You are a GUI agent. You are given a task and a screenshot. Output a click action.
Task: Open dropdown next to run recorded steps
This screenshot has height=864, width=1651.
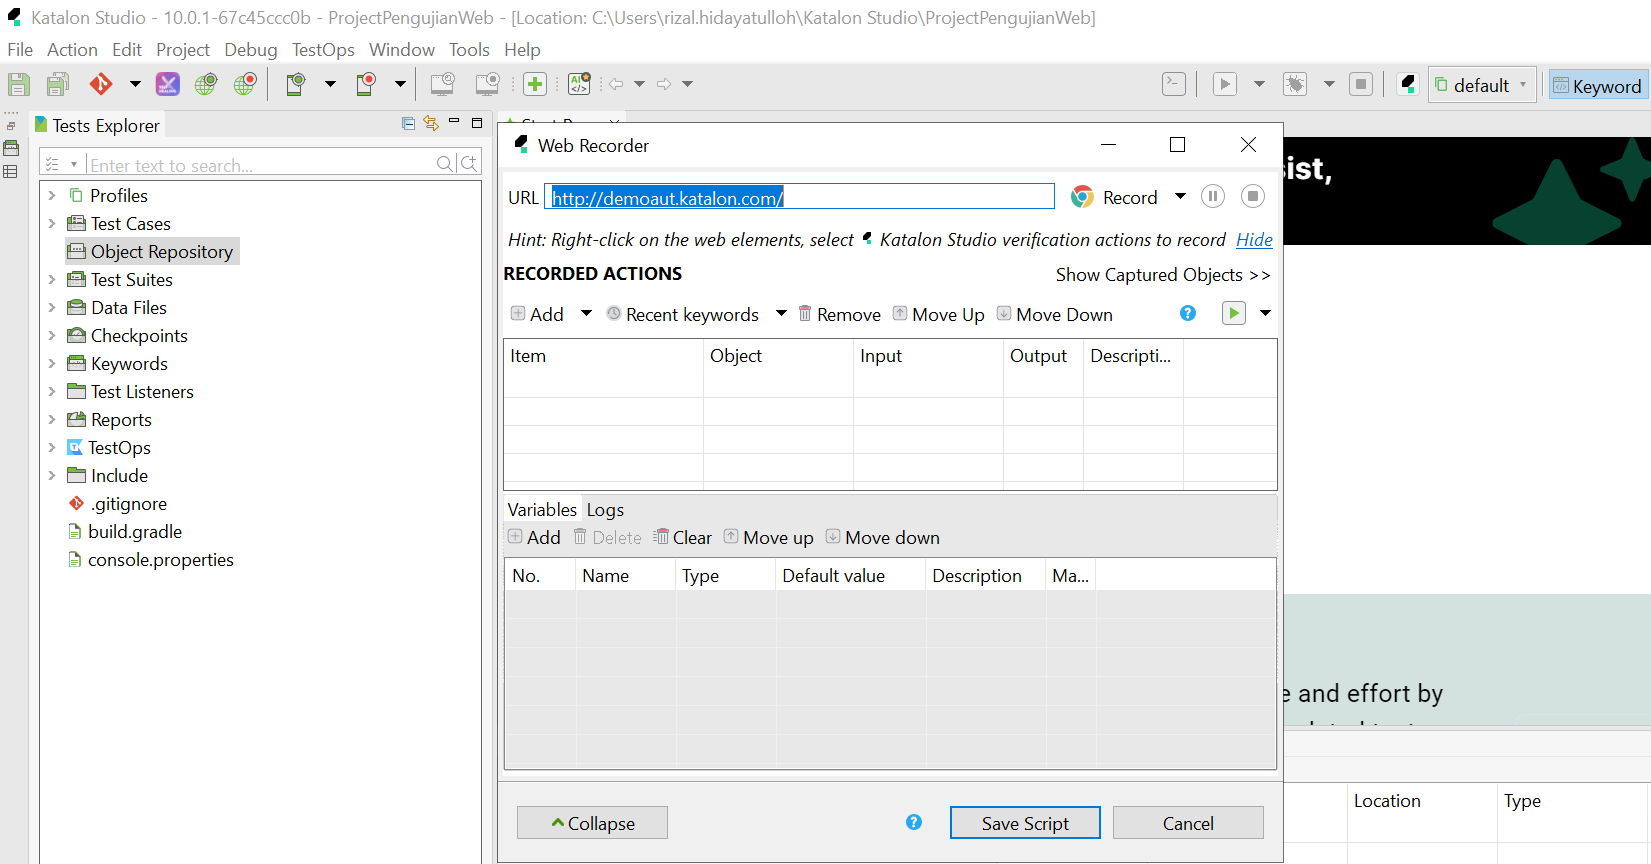[1265, 313]
